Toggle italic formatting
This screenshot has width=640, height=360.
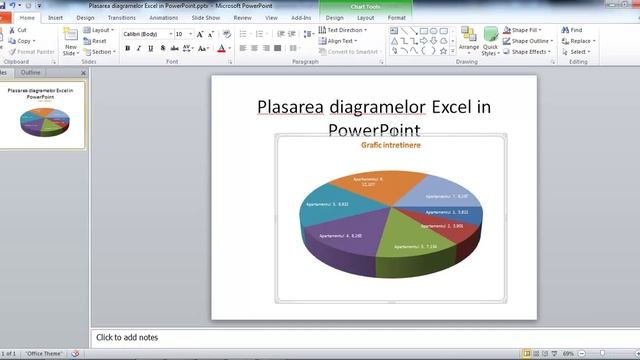[139, 49]
